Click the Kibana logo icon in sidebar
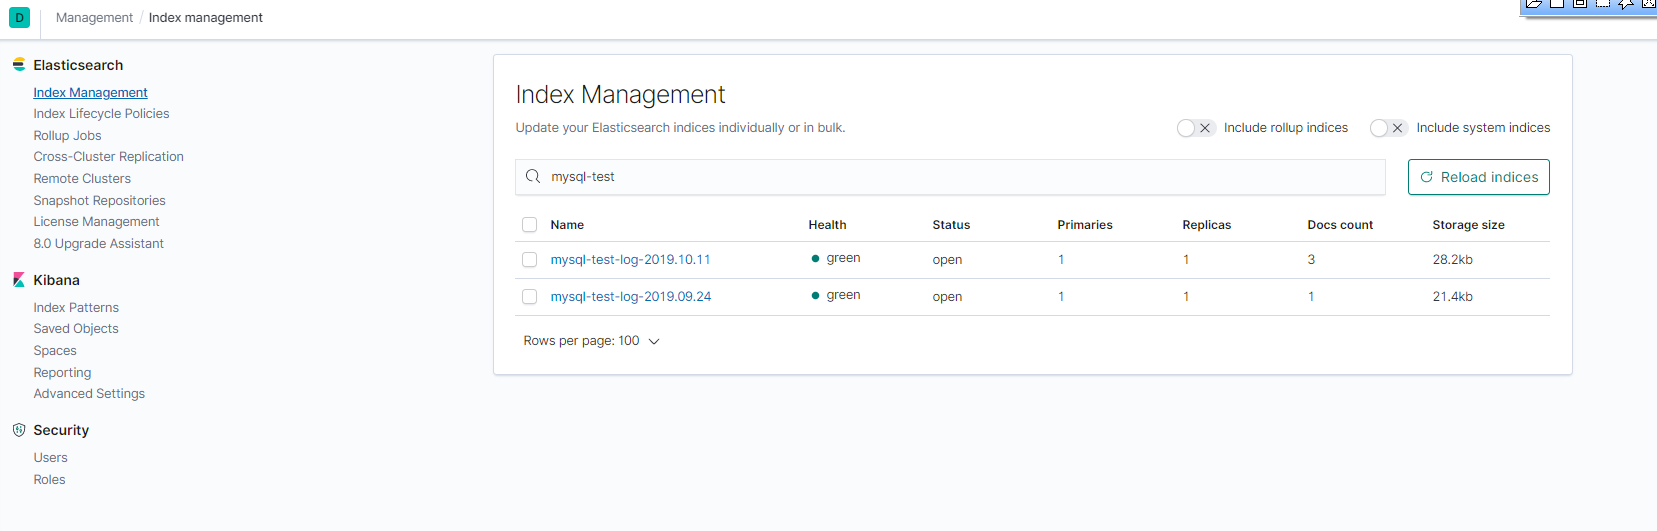This screenshot has width=1657, height=531. tap(18, 280)
